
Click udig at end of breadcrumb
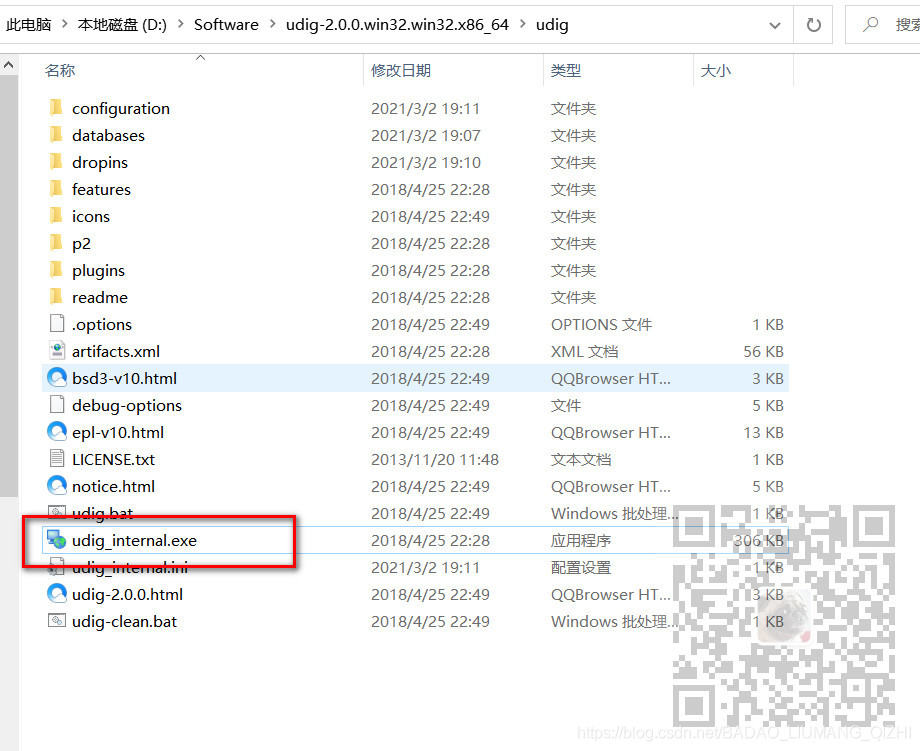tap(552, 25)
